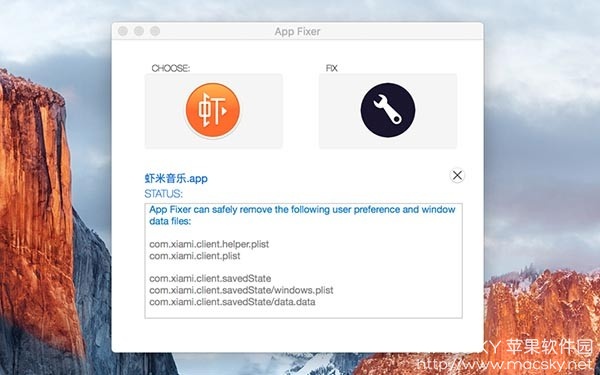Minimize the App Fixer window
The width and height of the screenshot is (600, 375).
[x=139, y=31]
